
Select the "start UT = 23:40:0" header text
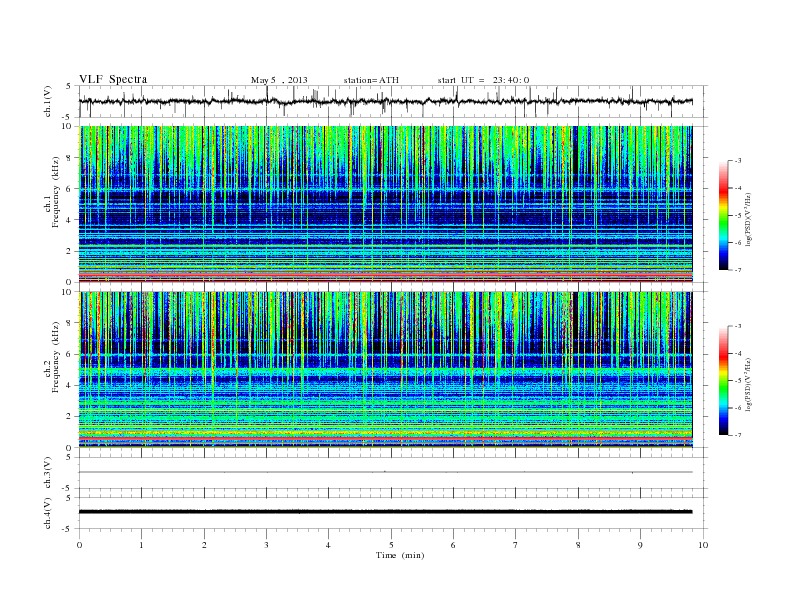pyautogui.click(x=483, y=80)
